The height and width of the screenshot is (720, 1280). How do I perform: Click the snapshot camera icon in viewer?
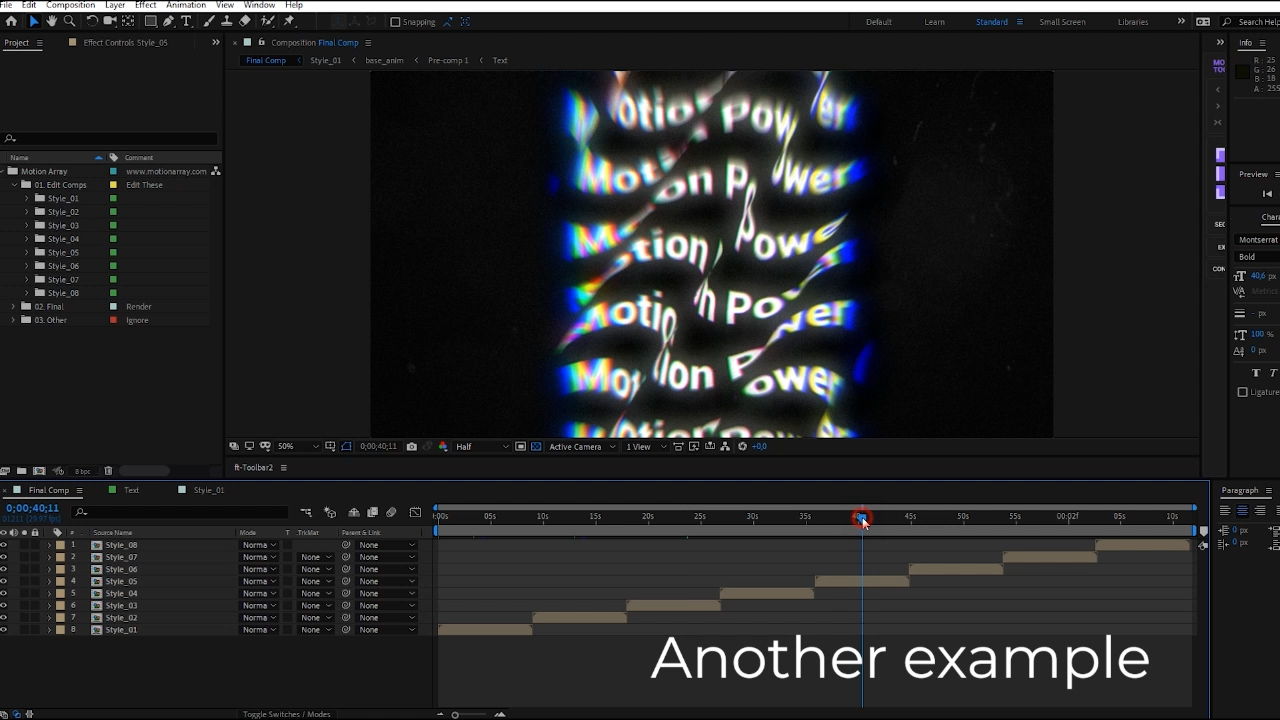(x=411, y=446)
